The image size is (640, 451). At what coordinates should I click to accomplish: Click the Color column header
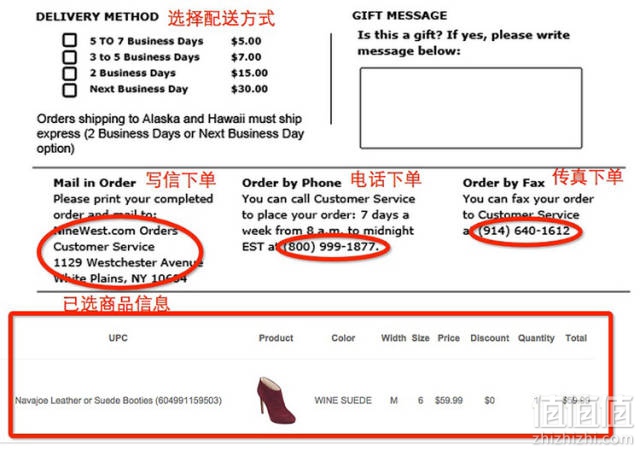click(343, 338)
